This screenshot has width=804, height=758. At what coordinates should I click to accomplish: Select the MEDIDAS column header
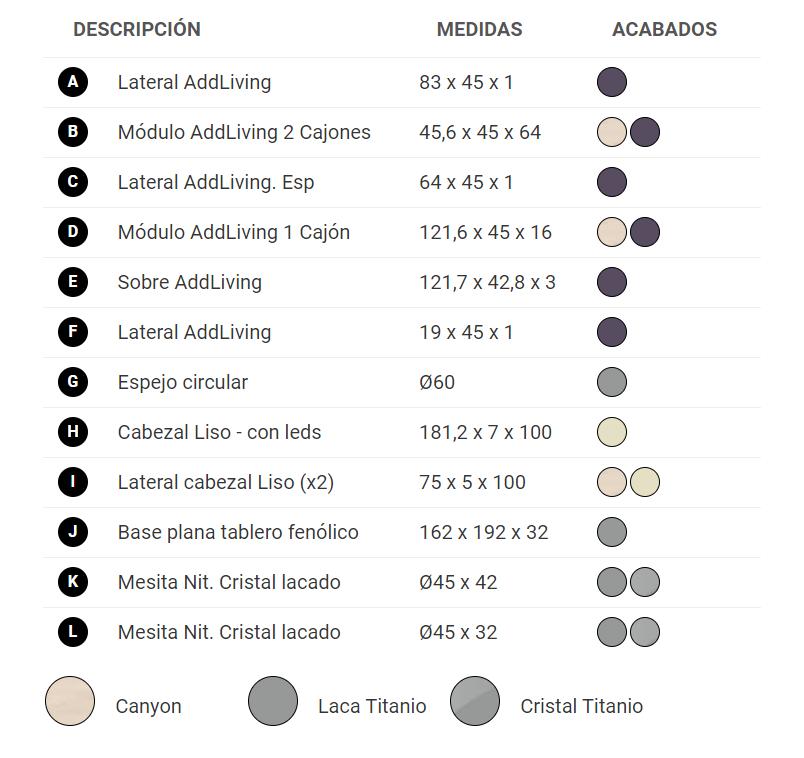[x=479, y=29]
